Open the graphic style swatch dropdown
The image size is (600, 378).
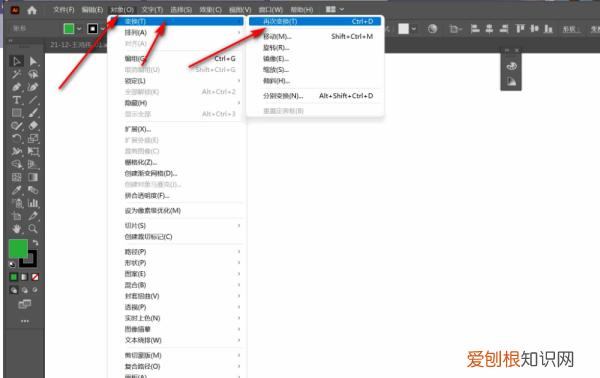(x=414, y=29)
